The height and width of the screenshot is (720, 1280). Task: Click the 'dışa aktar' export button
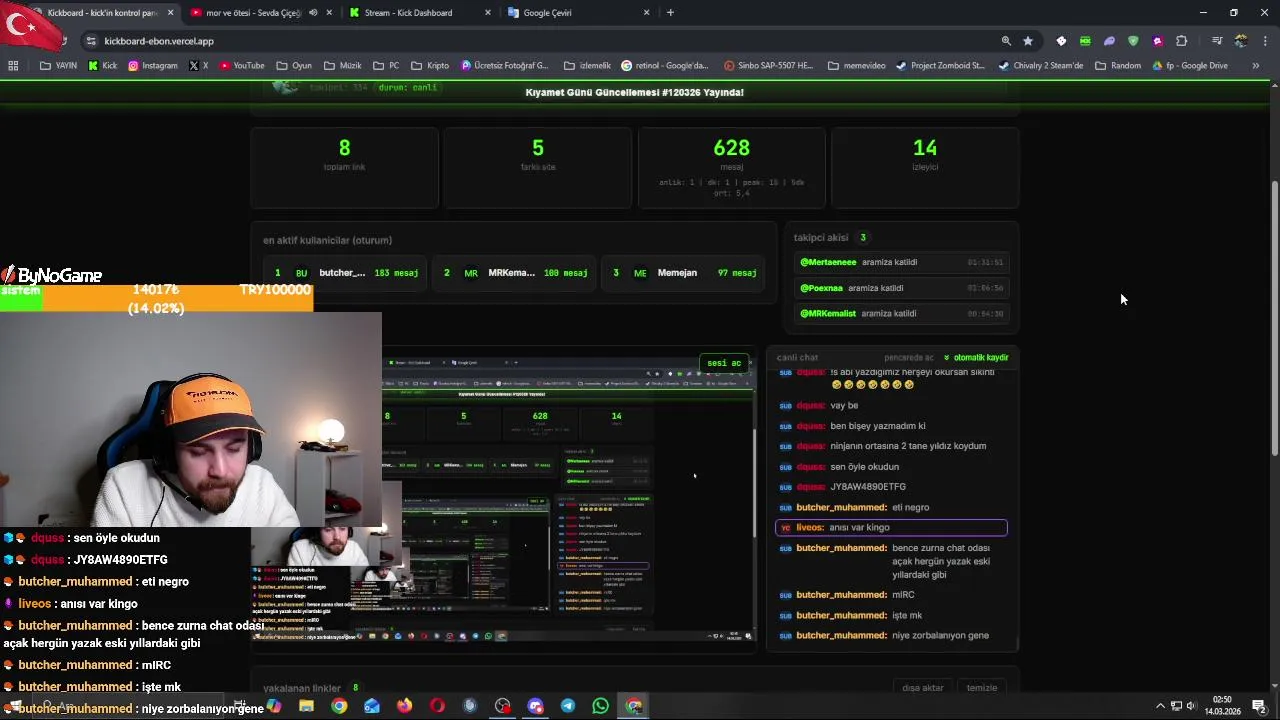(x=923, y=688)
